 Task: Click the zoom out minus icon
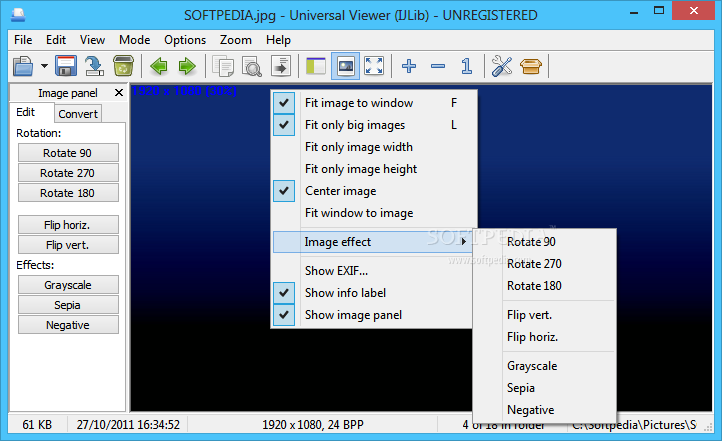[x=438, y=66]
